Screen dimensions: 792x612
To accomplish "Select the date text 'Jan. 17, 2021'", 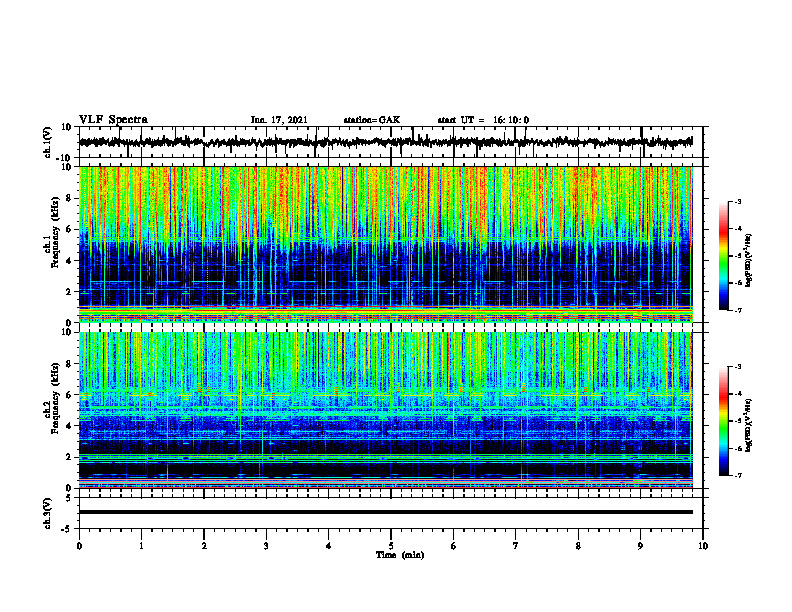I will pyautogui.click(x=279, y=120).
